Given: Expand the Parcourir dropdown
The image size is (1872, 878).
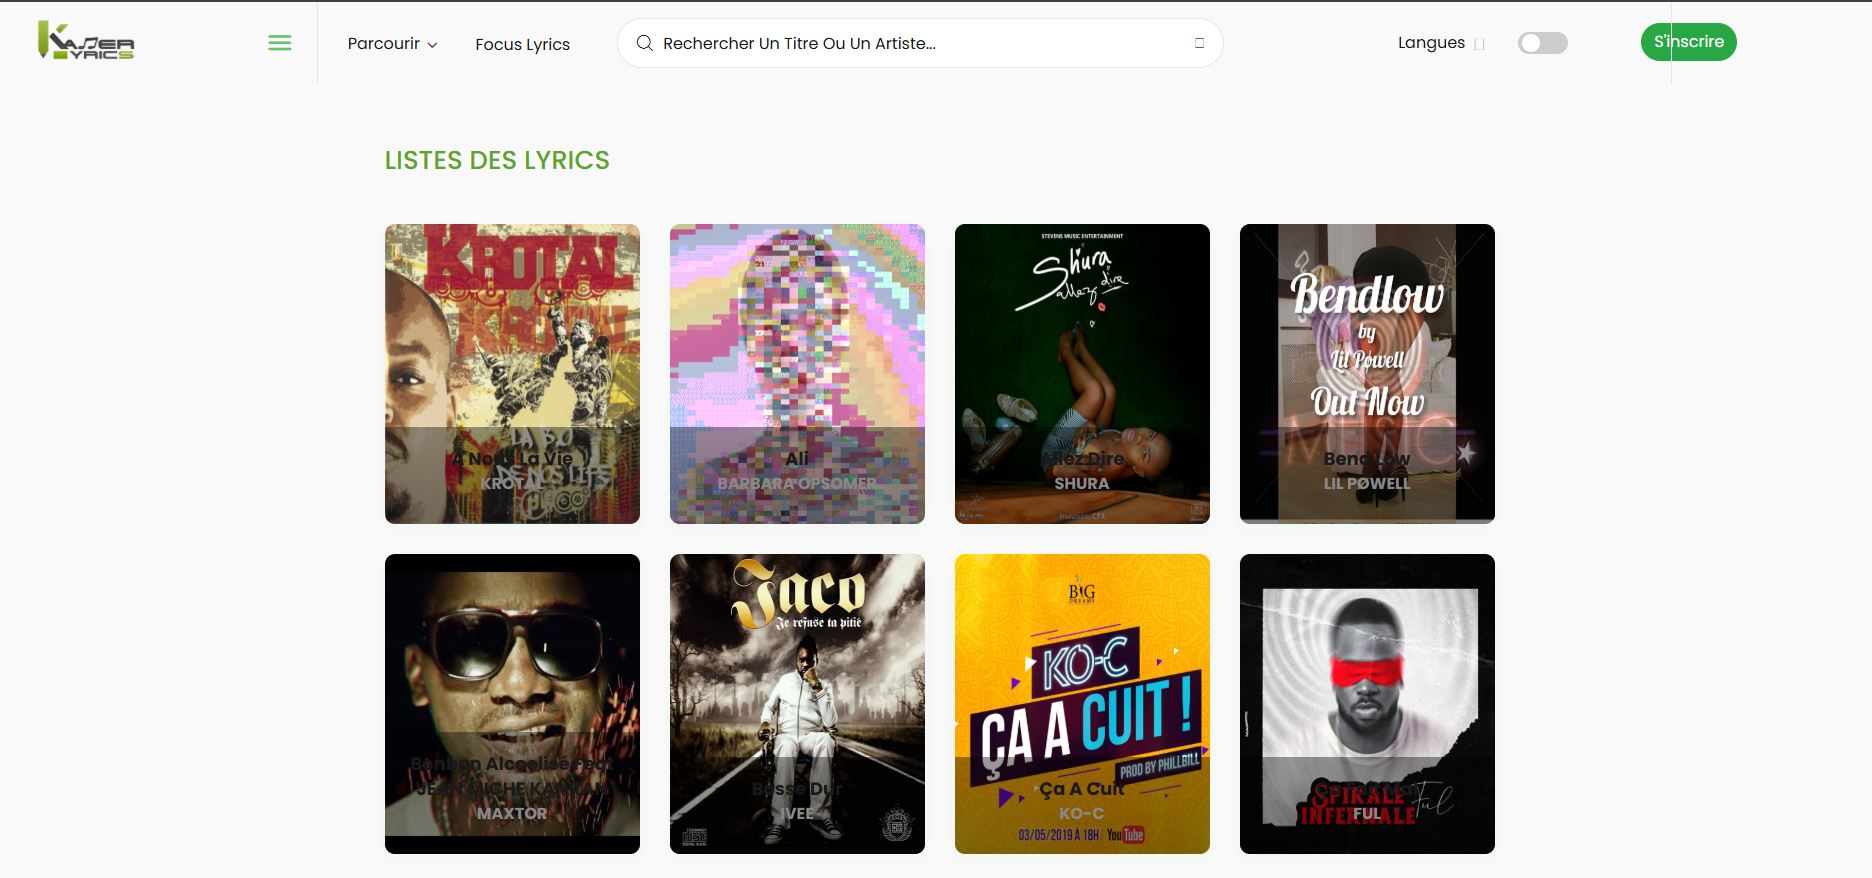Looking at the screenshot, I should pyautogui.click(x=392, y=44).
